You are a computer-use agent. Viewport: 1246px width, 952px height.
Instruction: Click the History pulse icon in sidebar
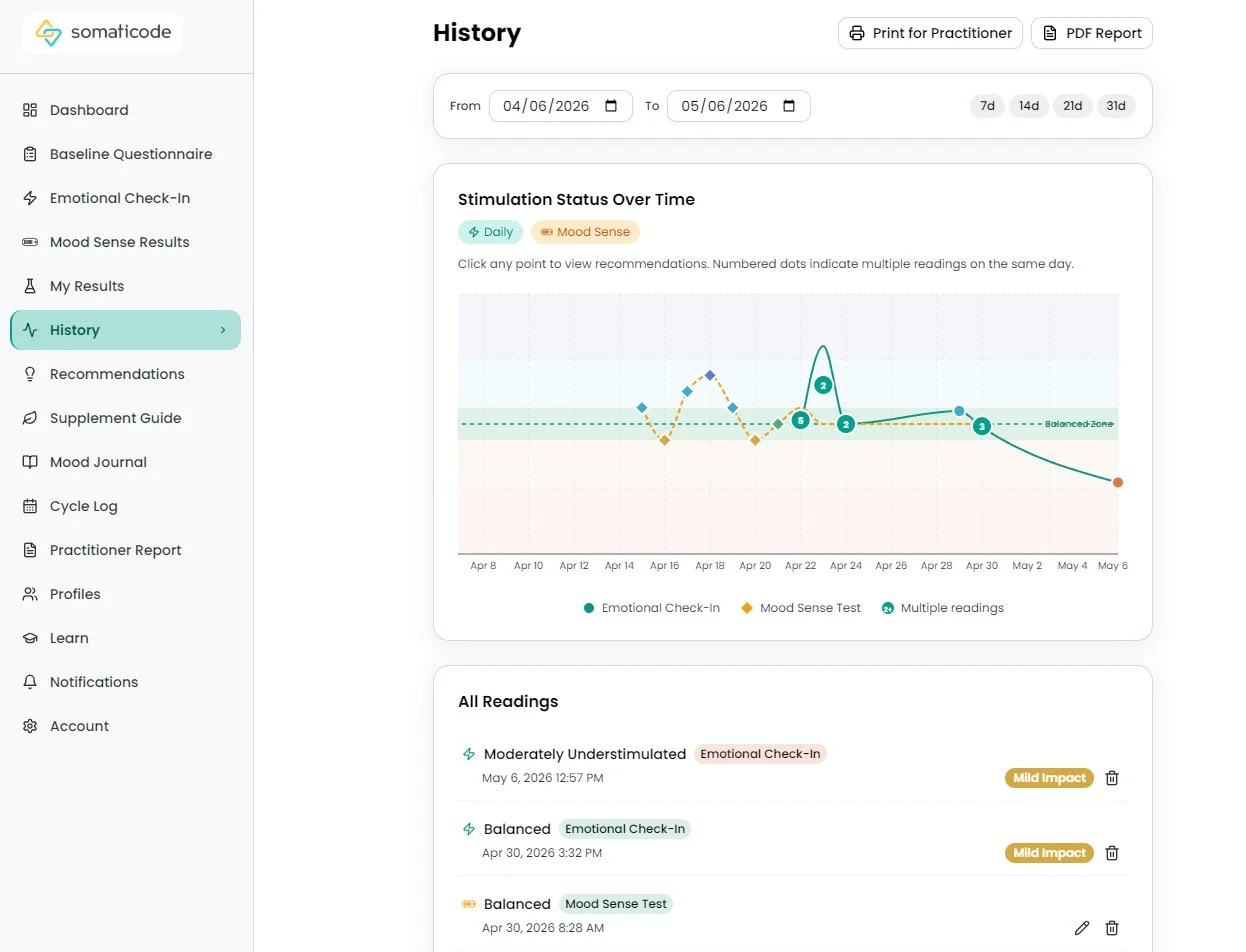pos(30,330)
